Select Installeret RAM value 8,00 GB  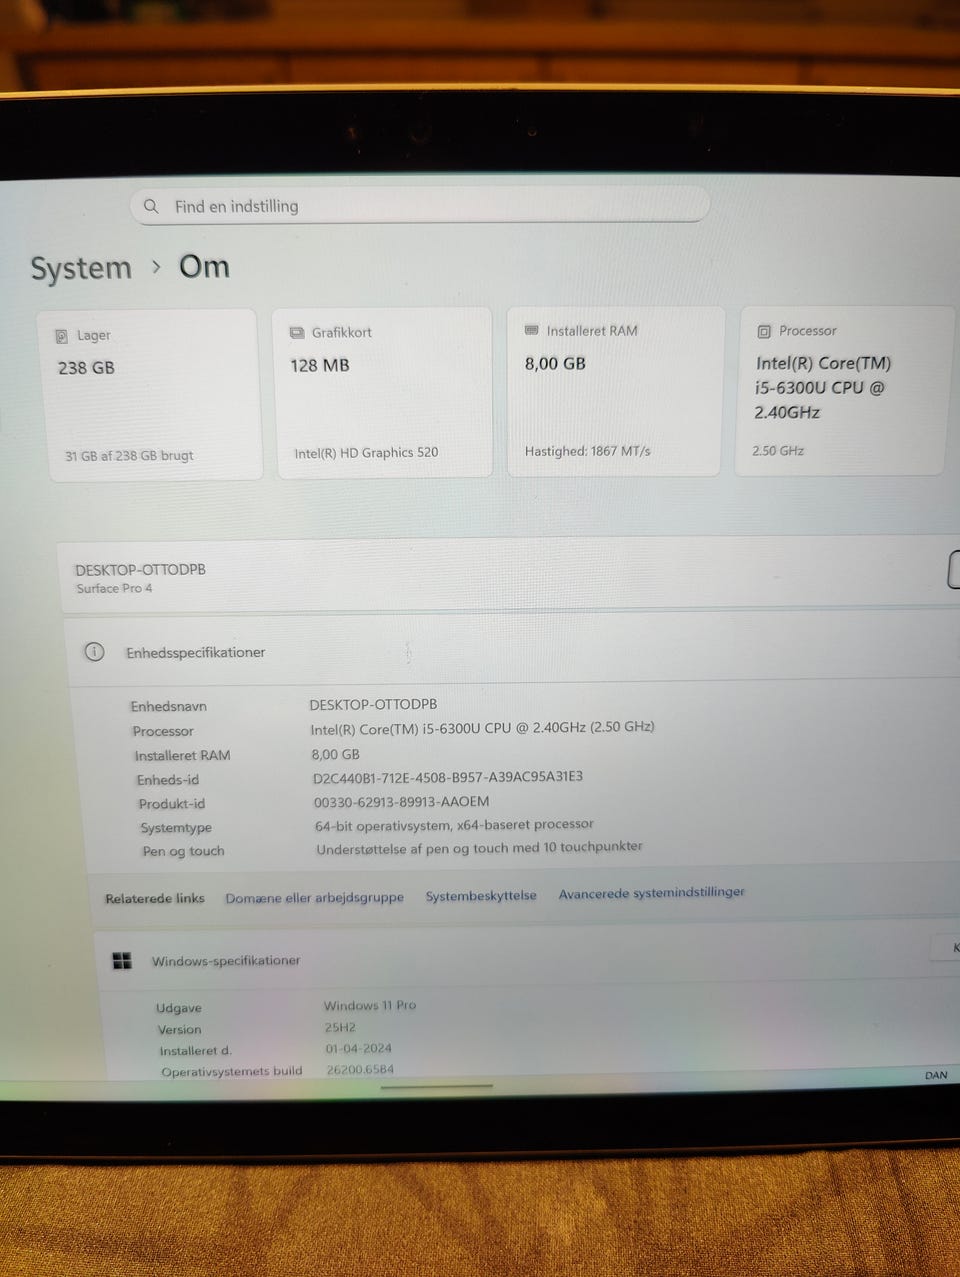coord(335,754)
